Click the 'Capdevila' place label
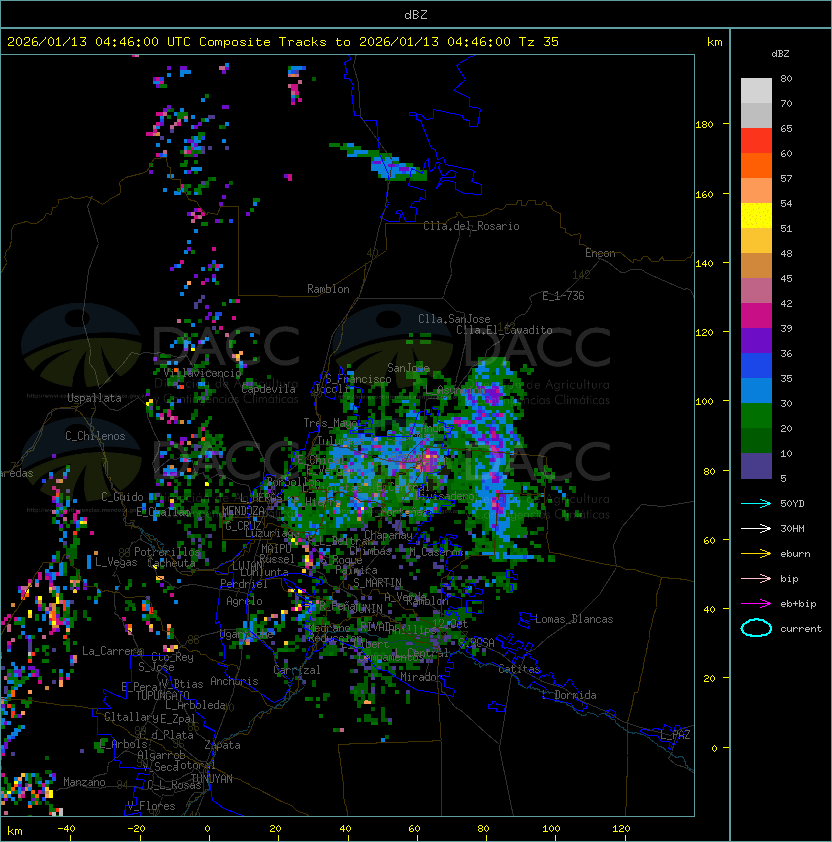 coord(269,389)
